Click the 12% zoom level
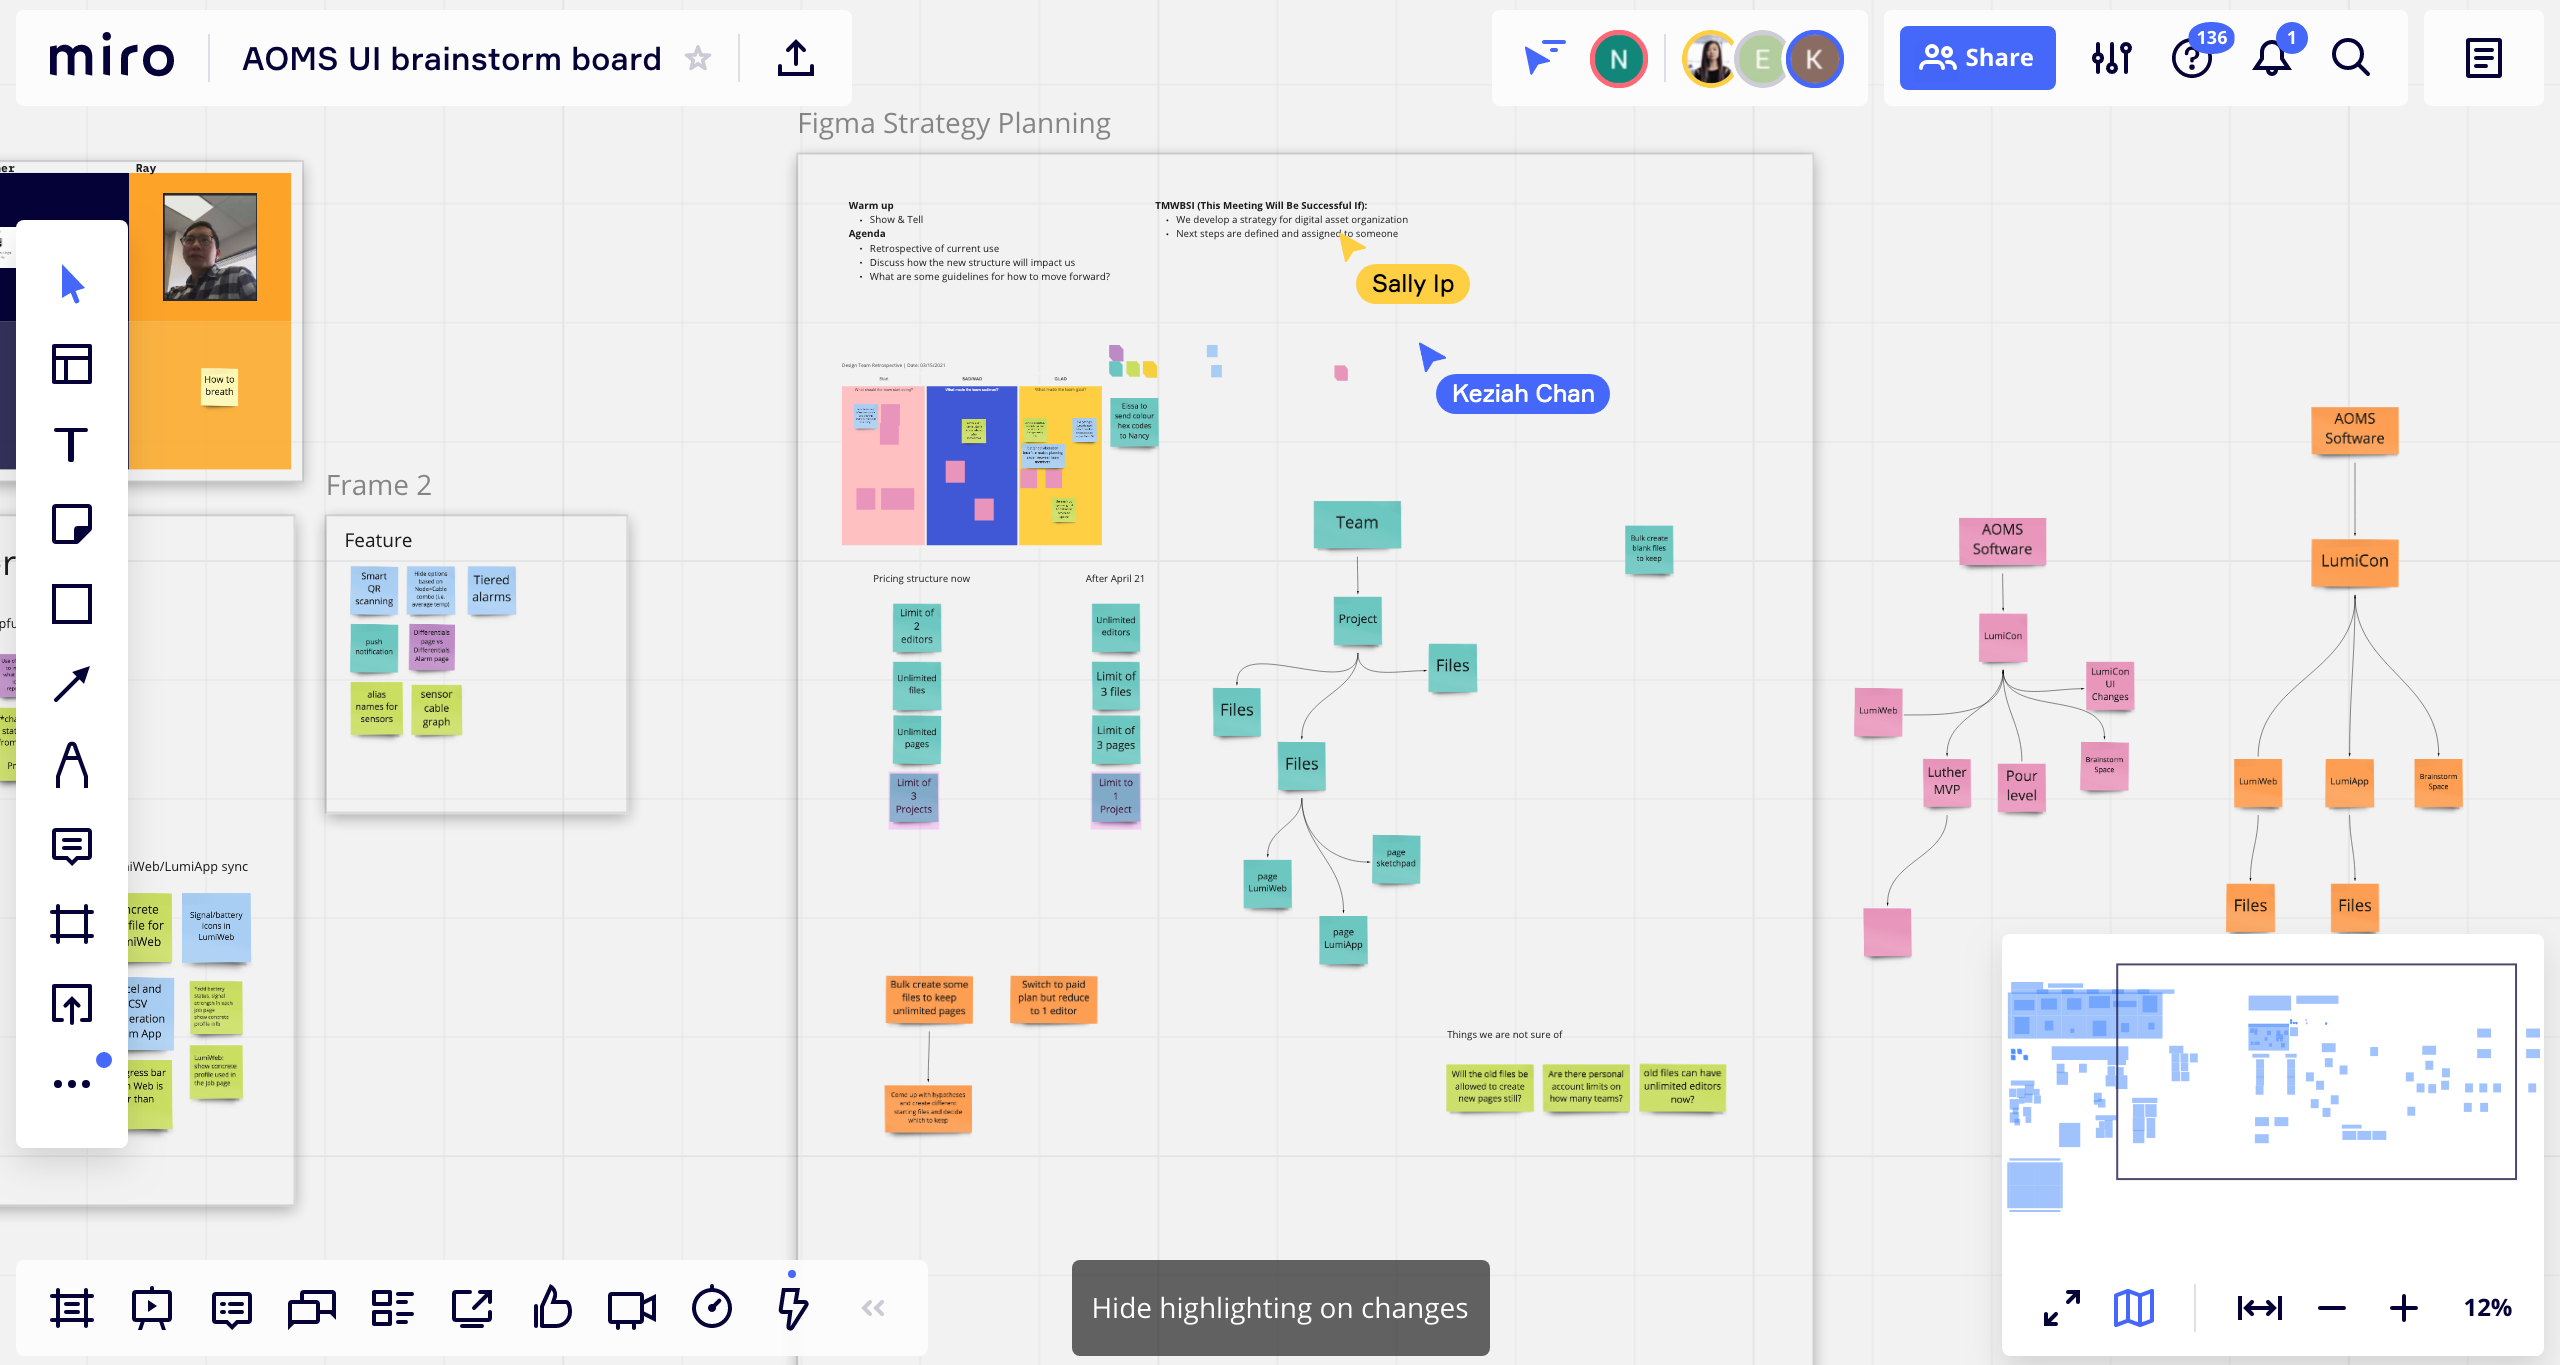Screen dimensions: 2560x1365 2488,1308
